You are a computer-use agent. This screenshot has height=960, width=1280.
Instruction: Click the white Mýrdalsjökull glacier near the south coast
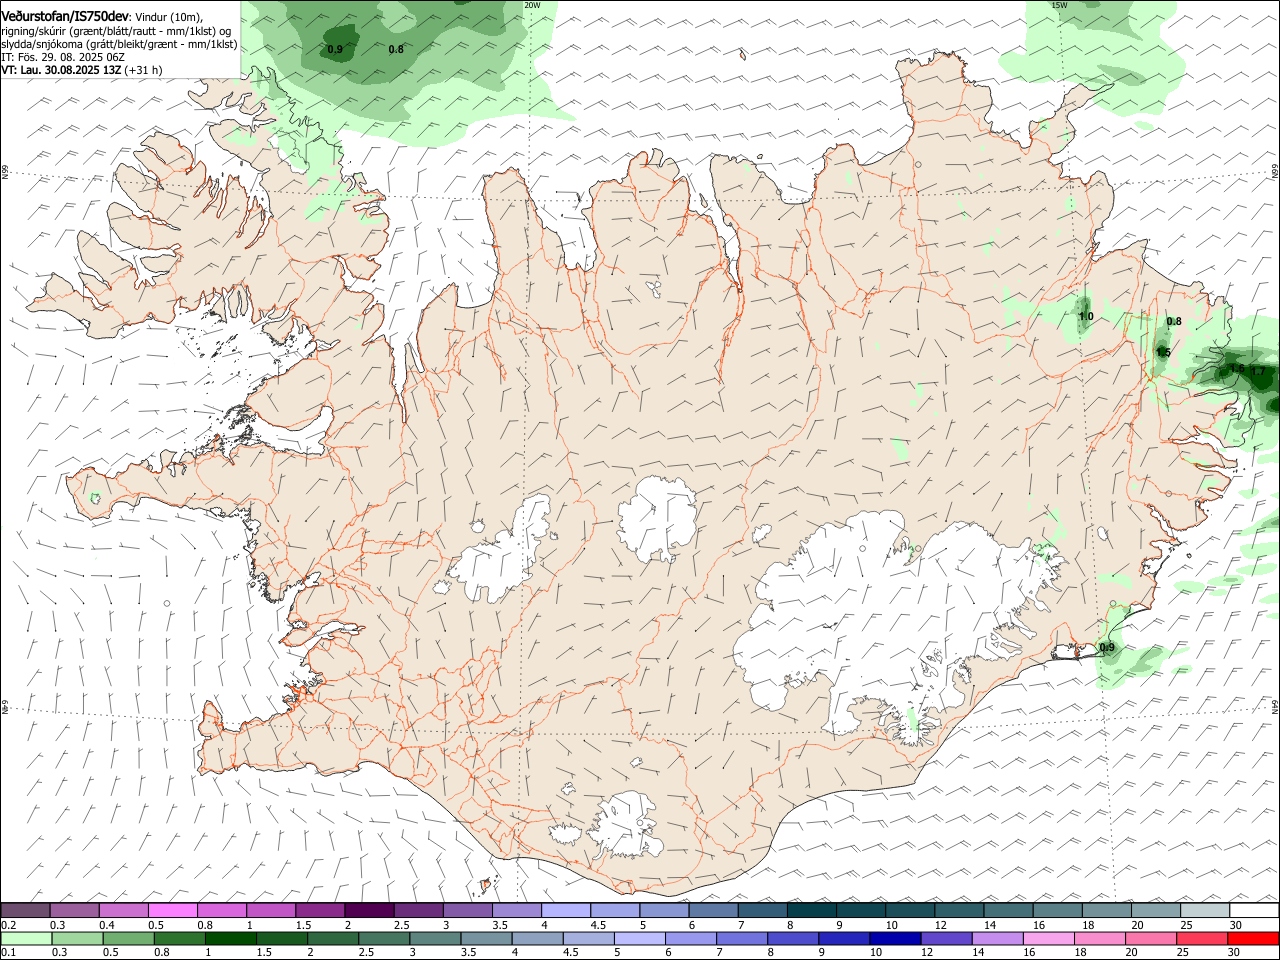[625, 826]
